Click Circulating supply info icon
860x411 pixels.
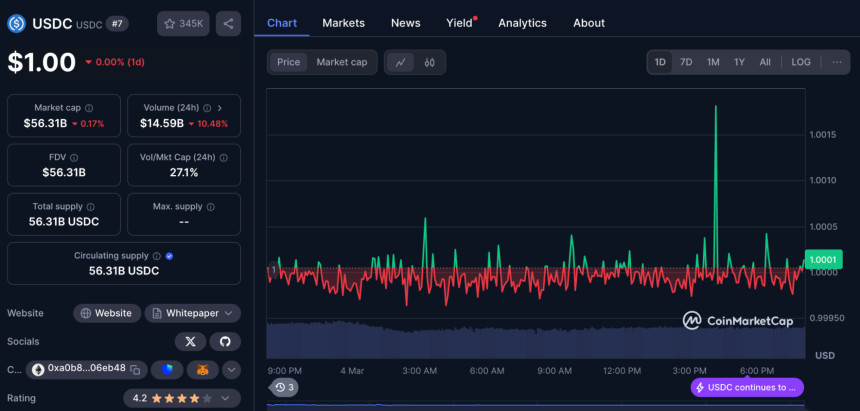click(157, 256)
